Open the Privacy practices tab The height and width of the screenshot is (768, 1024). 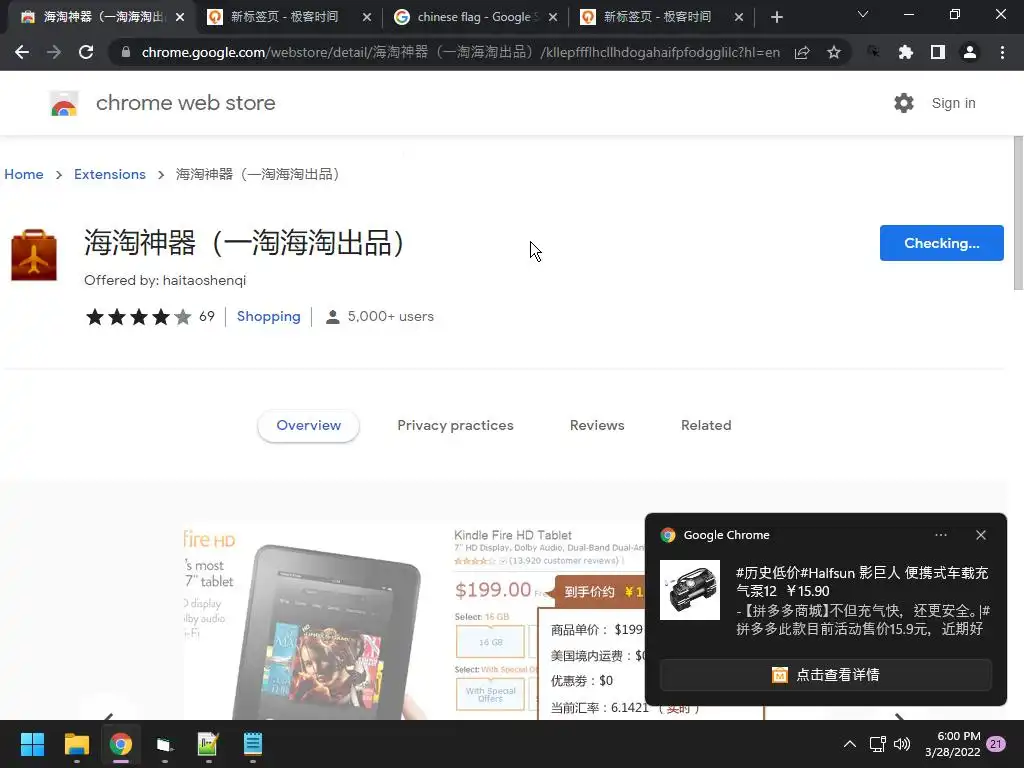click(455, 425)
